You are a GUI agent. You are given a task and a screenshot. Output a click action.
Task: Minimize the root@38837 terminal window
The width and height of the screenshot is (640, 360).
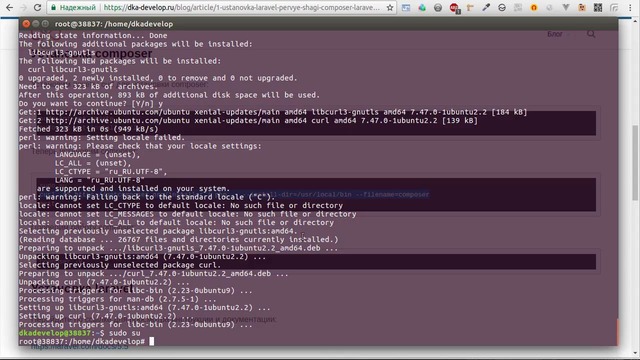click(x=36, y=24)
